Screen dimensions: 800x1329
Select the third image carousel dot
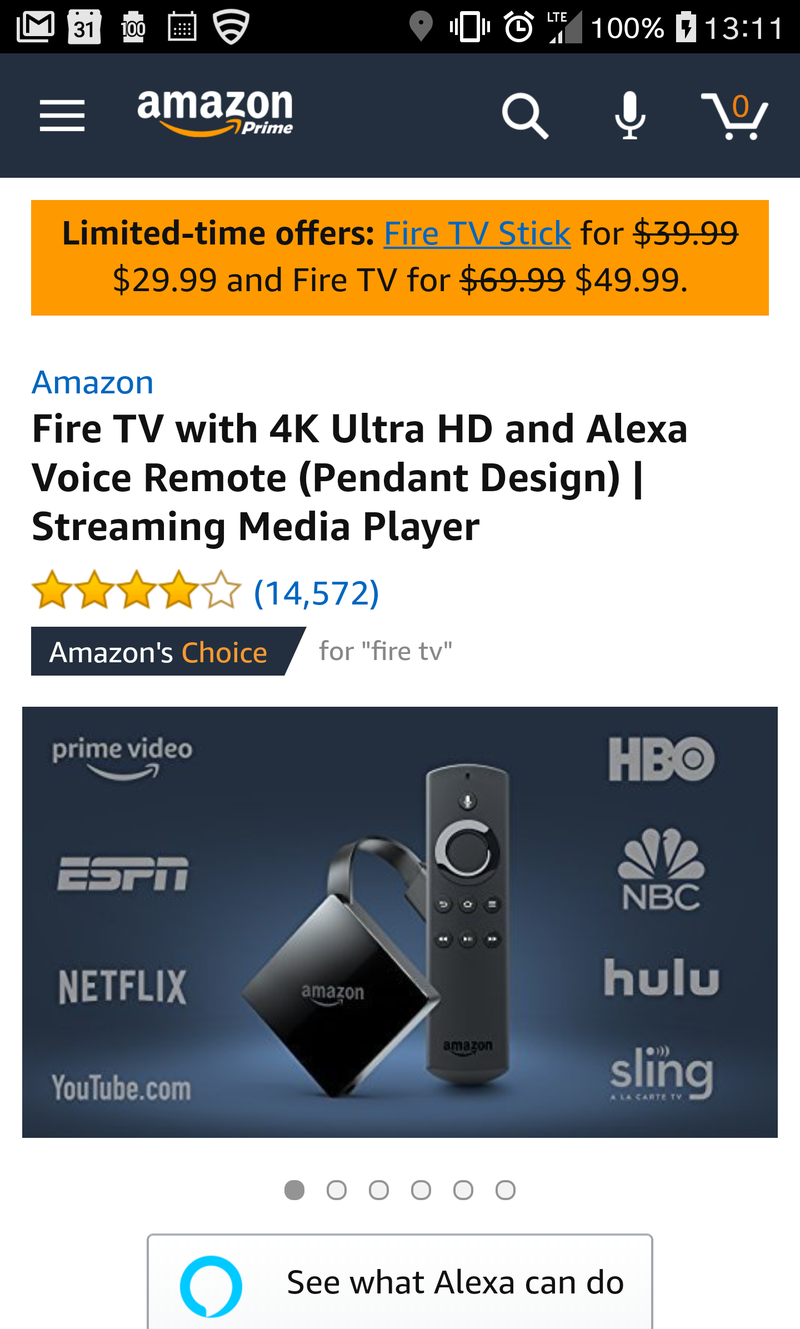click(379, 1190)
